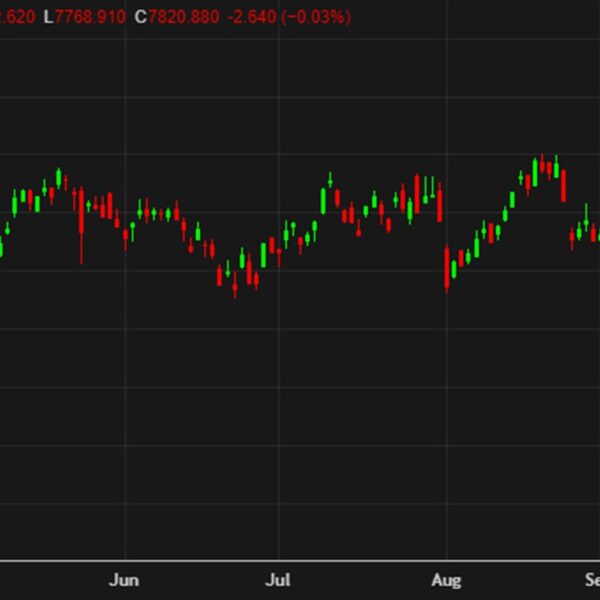Click the first green candle at chart's left edge
Viewport: 600px width, 600px height.
1,247
